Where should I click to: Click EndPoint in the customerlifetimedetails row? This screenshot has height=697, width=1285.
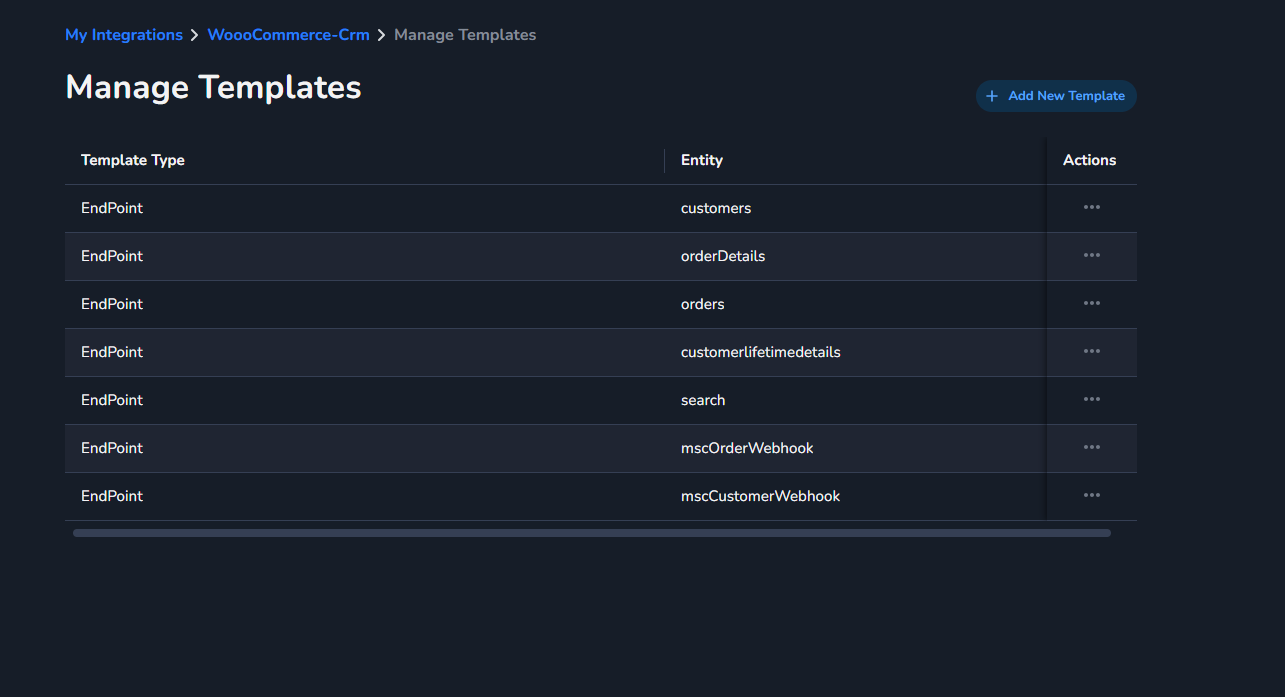point(112,352)
